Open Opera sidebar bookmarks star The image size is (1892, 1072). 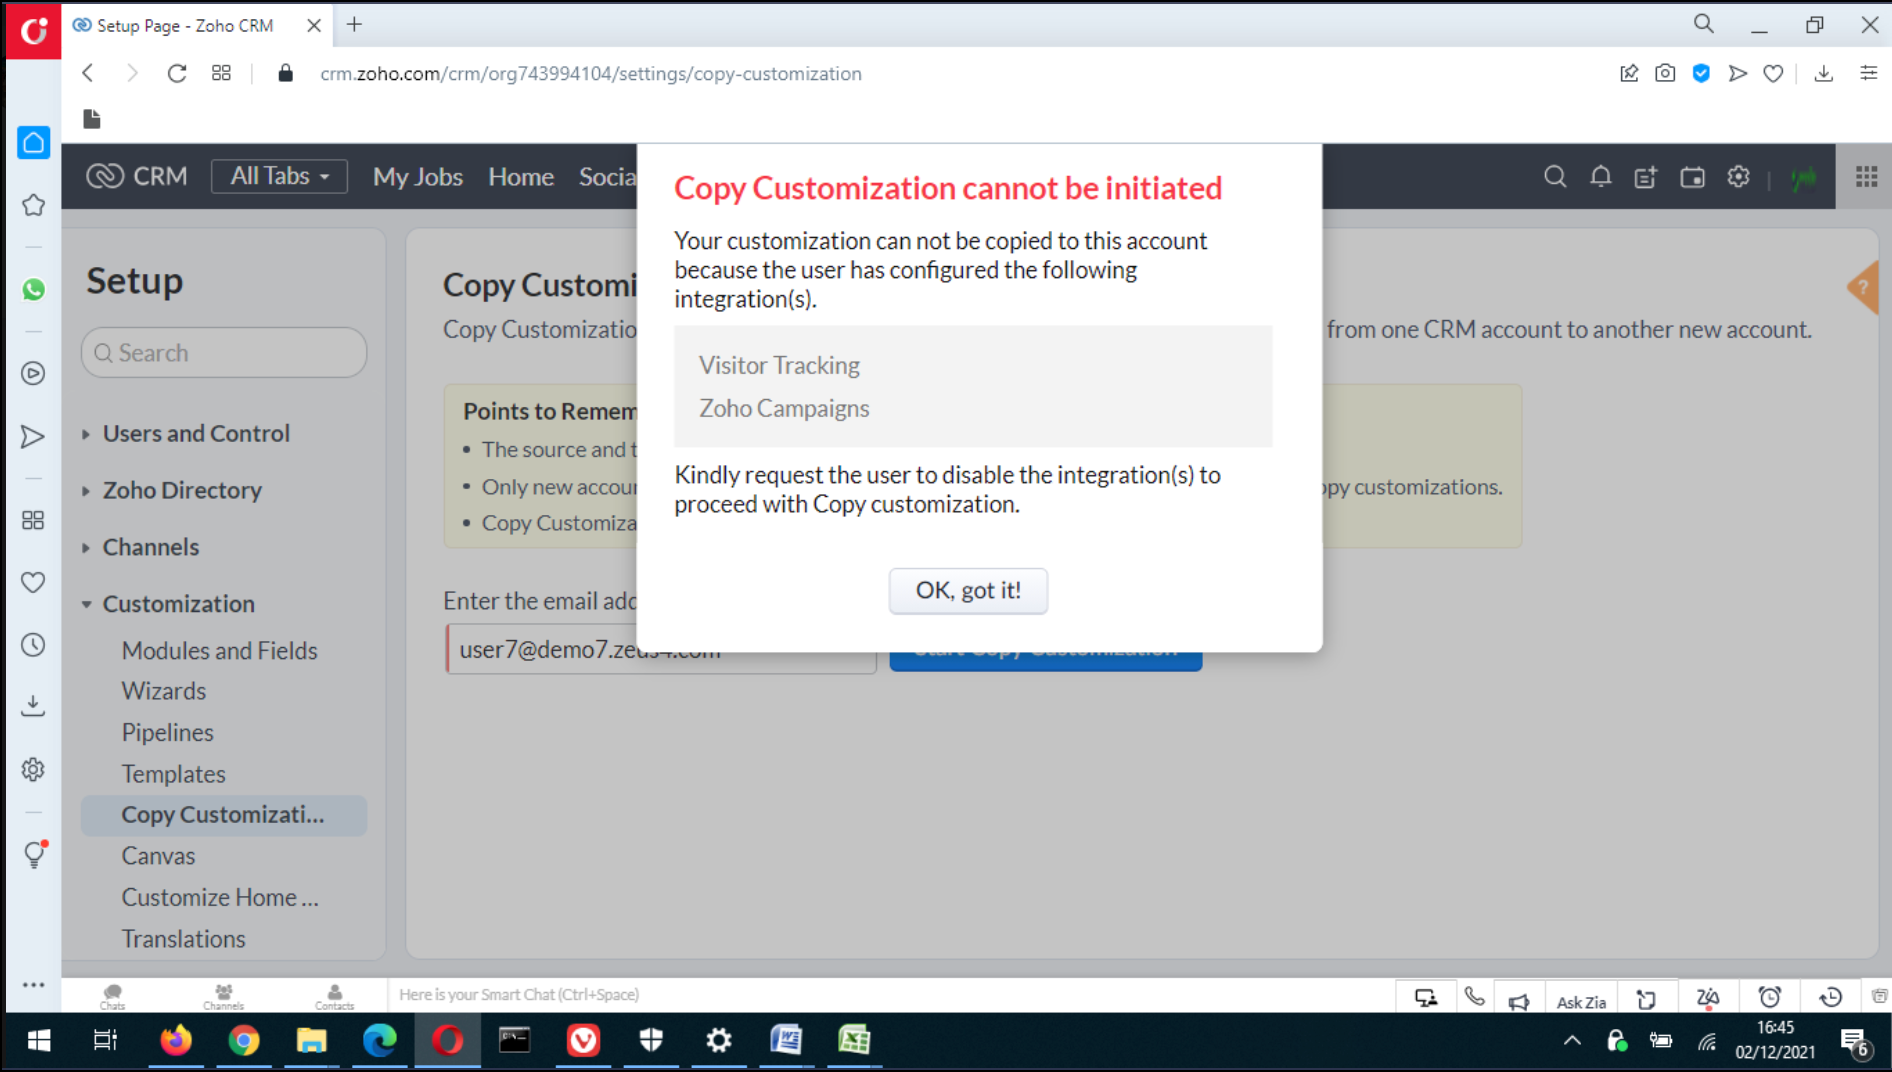coord(33,205)
